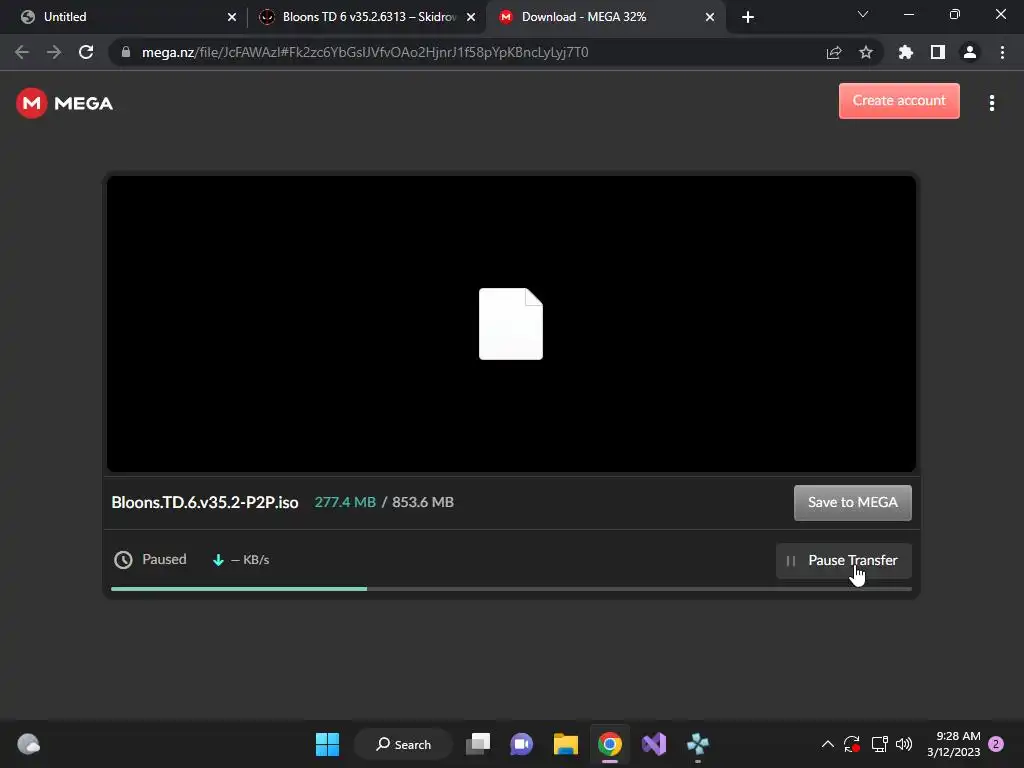Click the KB/s speed readout
The width and height of the screenshot is (1024, 768).
(250, 560)
